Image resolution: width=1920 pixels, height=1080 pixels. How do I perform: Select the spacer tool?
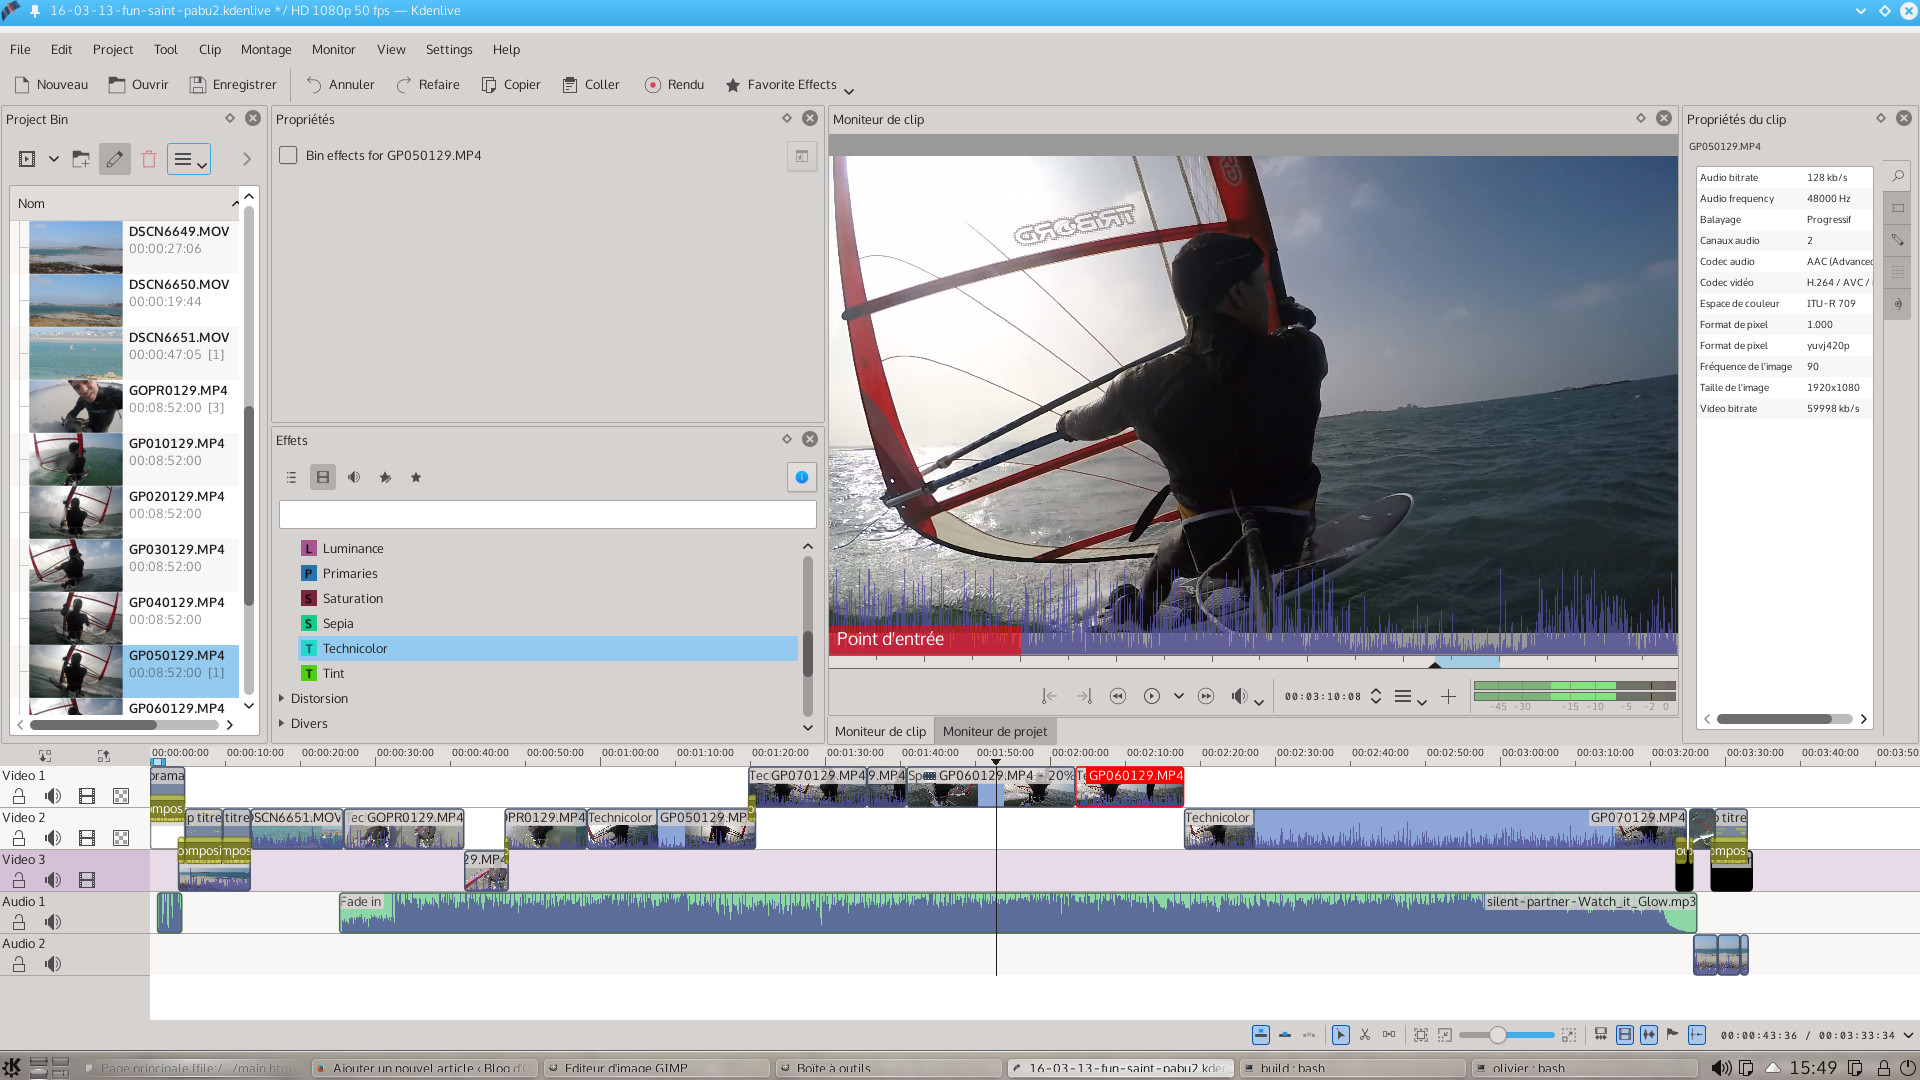(1389, 1035)
